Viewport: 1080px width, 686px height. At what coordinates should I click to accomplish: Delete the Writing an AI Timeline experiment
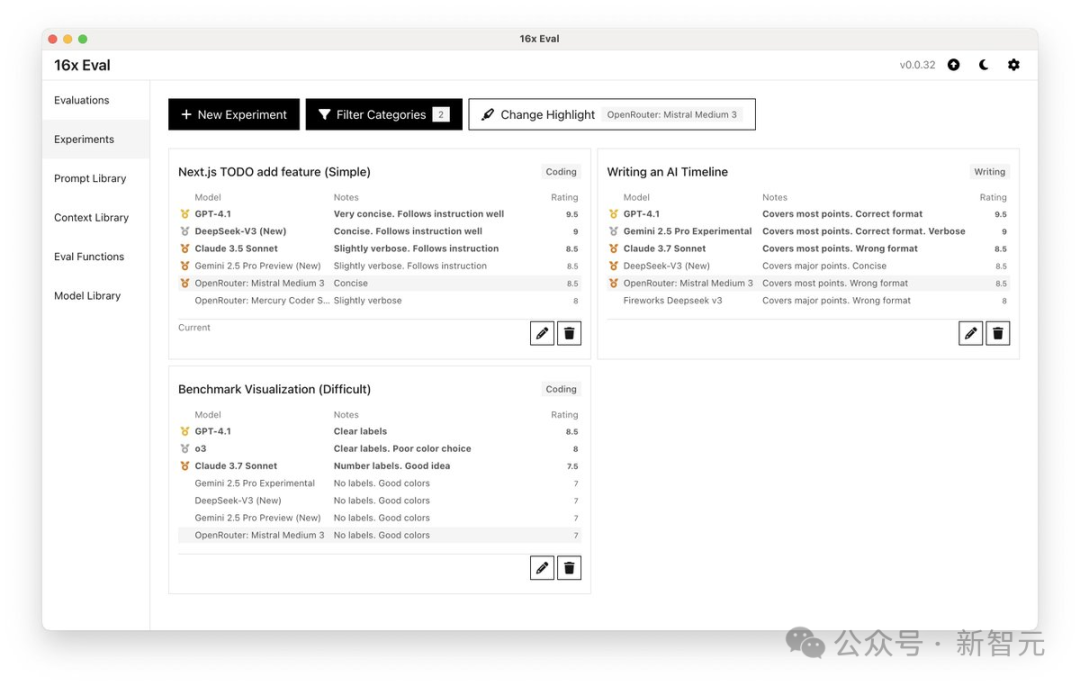pyautogui.click(x=997, y=333)
